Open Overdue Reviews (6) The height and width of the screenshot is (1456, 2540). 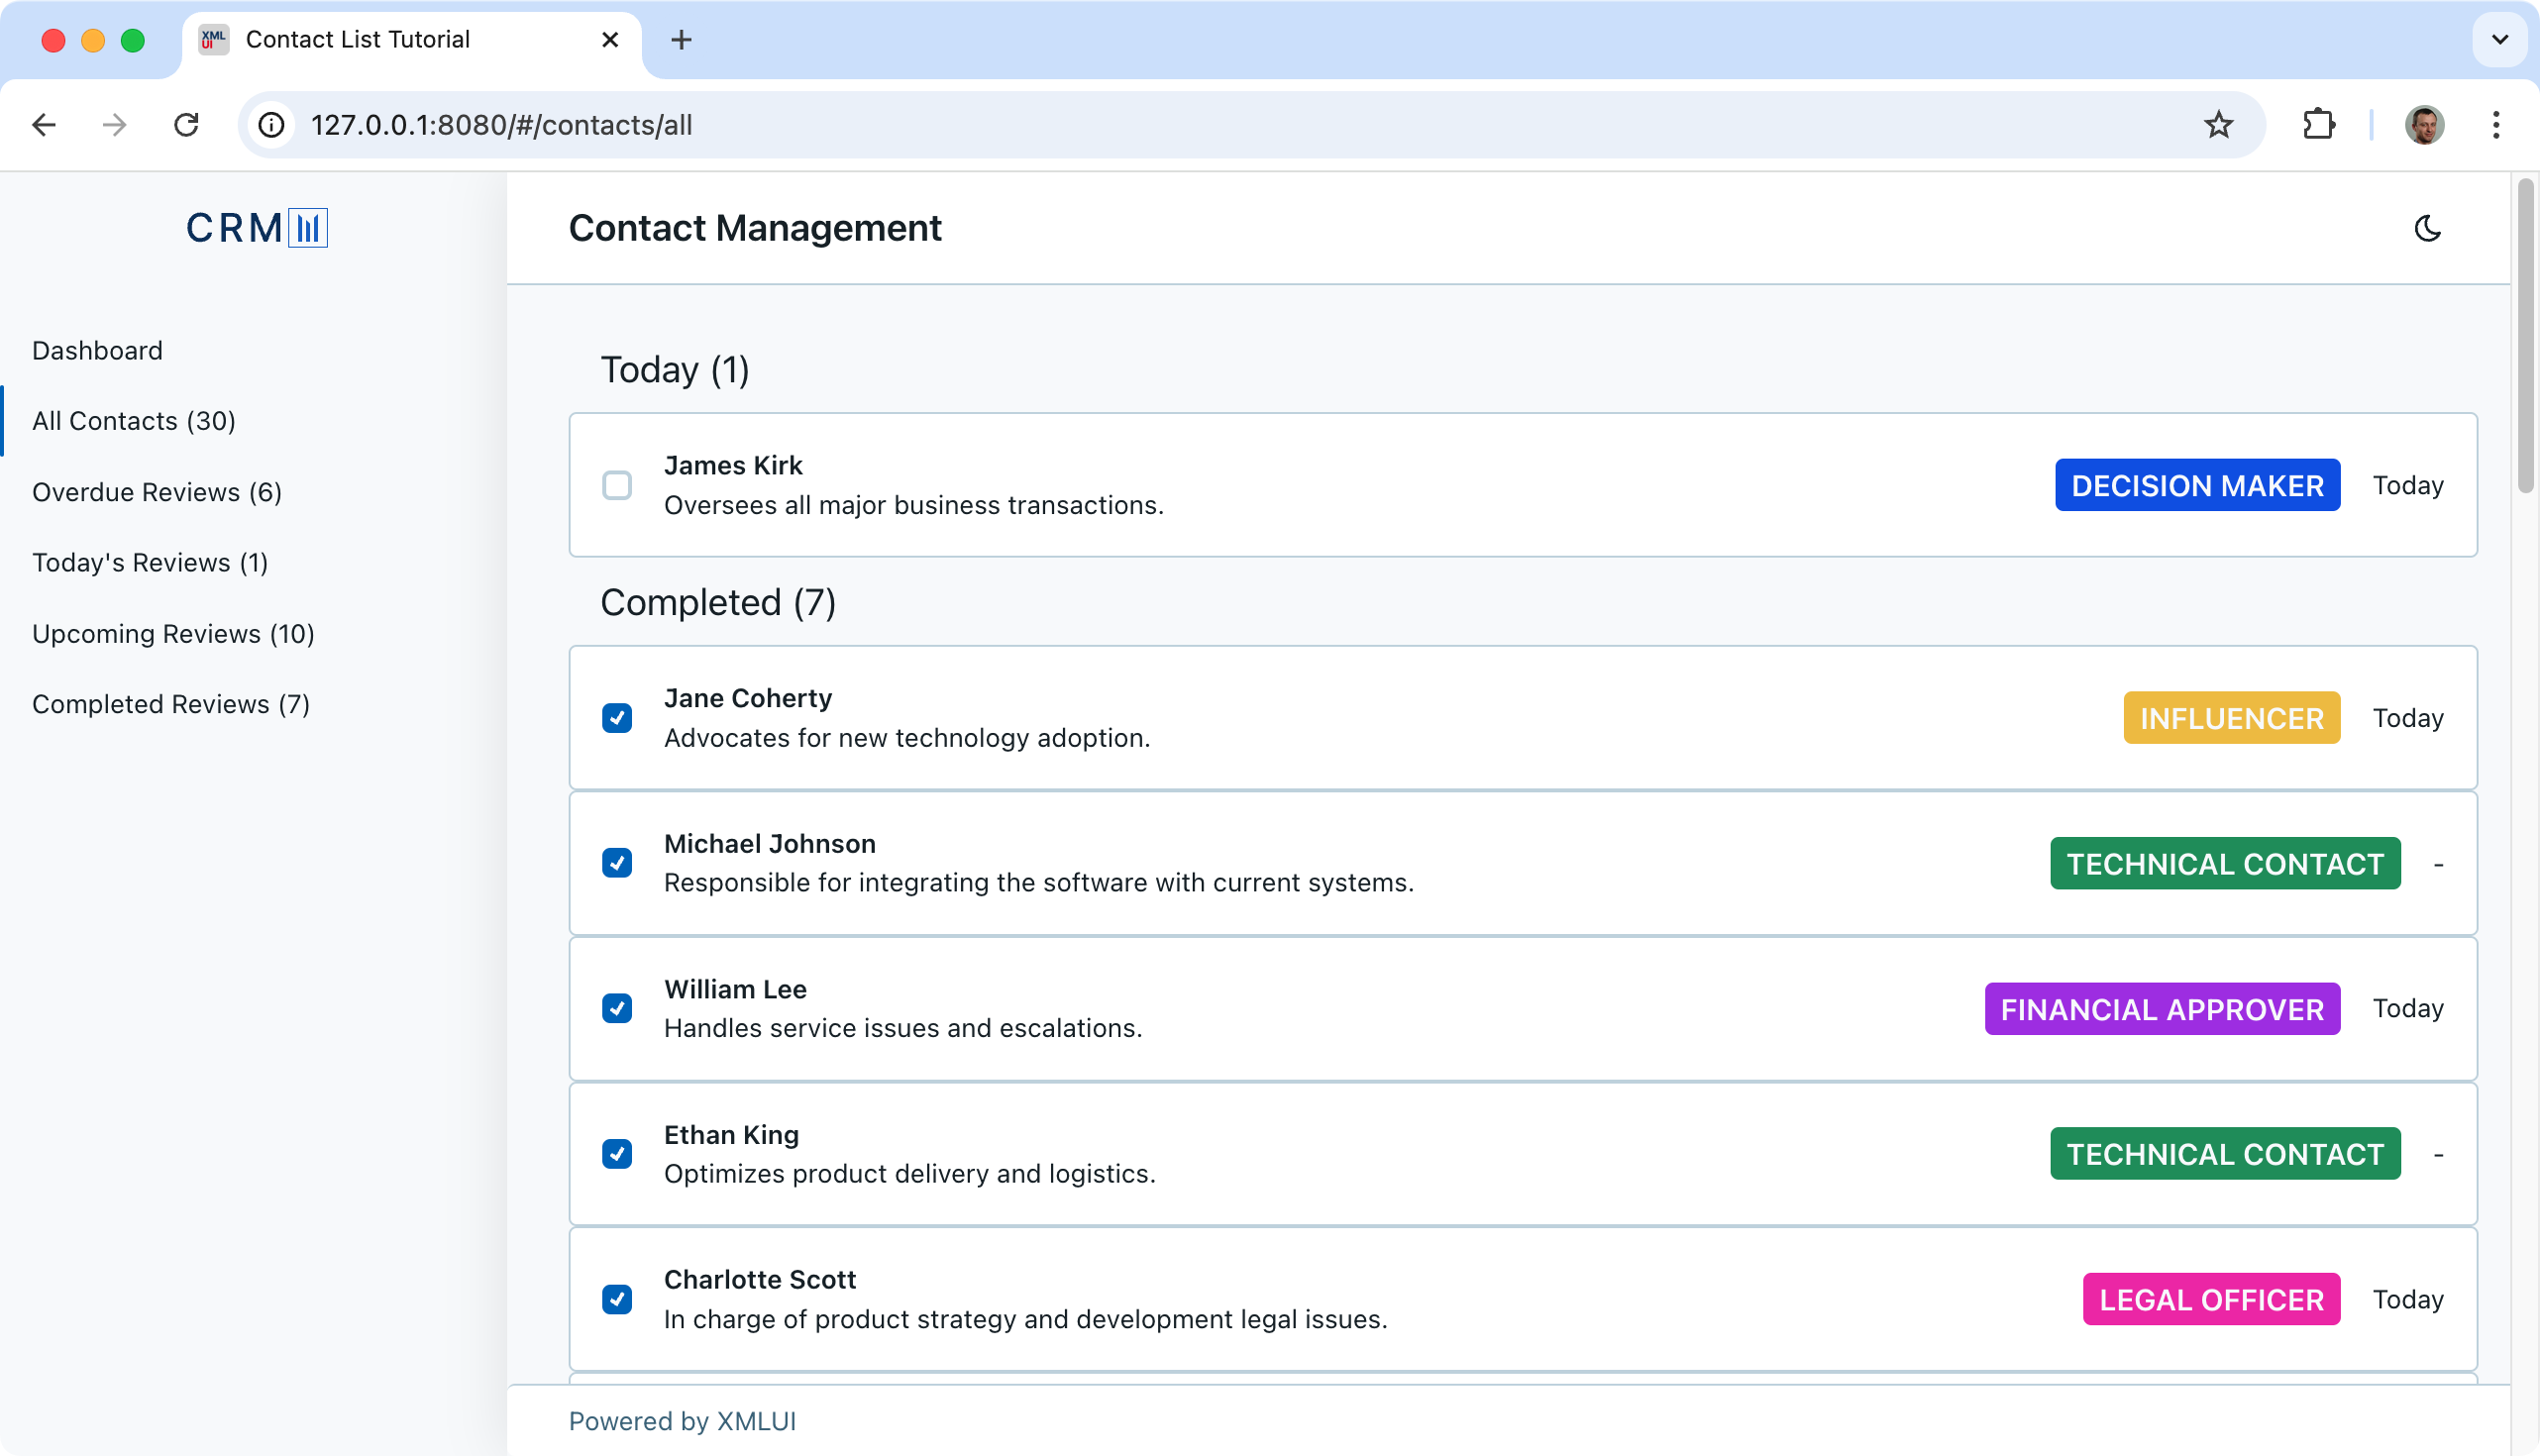[x=157, y=492]
